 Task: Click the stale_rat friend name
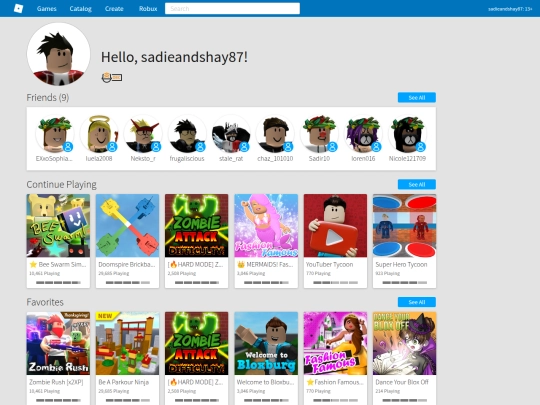(x=231, y=158)
